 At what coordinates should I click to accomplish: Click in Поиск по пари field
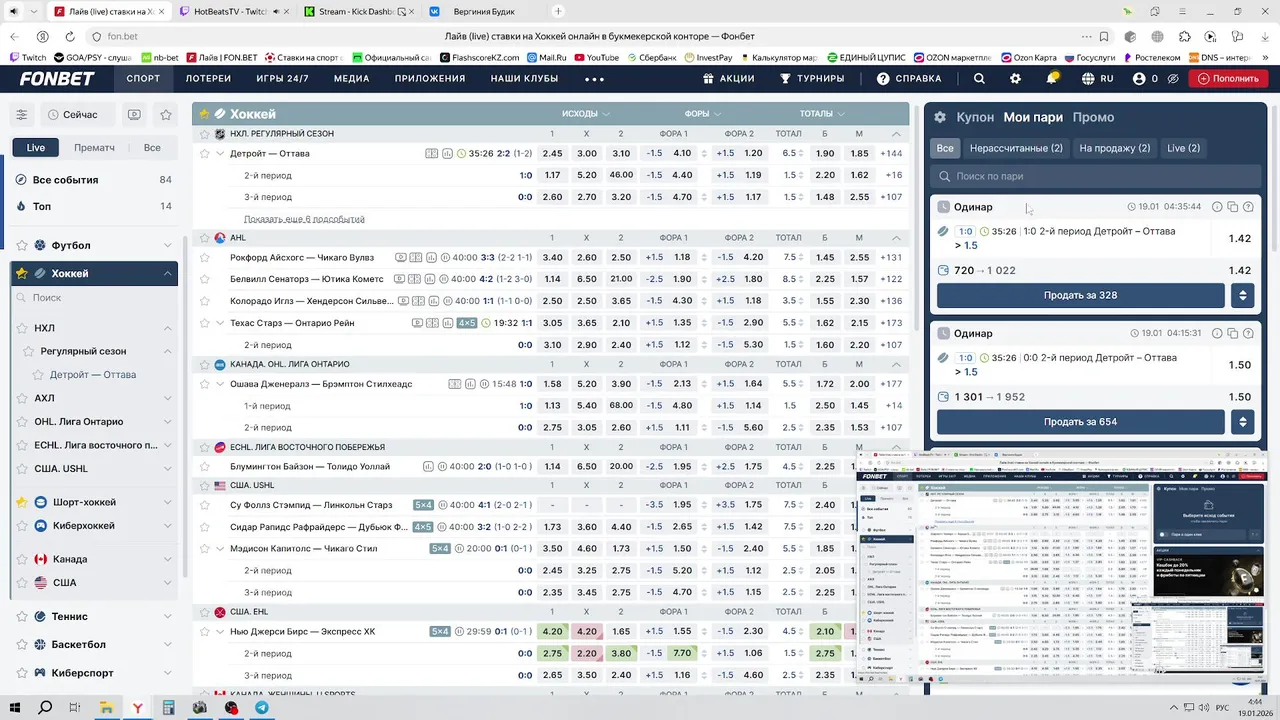1096,176
